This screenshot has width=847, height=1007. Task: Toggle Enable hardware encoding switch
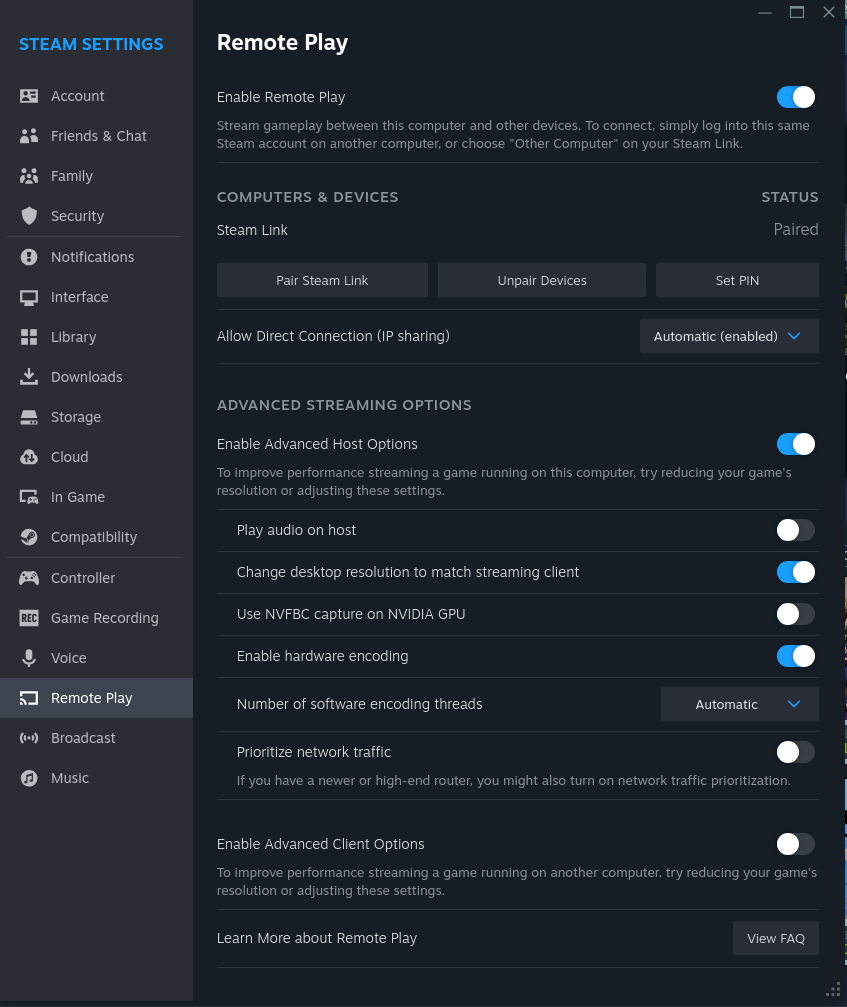(x=796, y=656)
